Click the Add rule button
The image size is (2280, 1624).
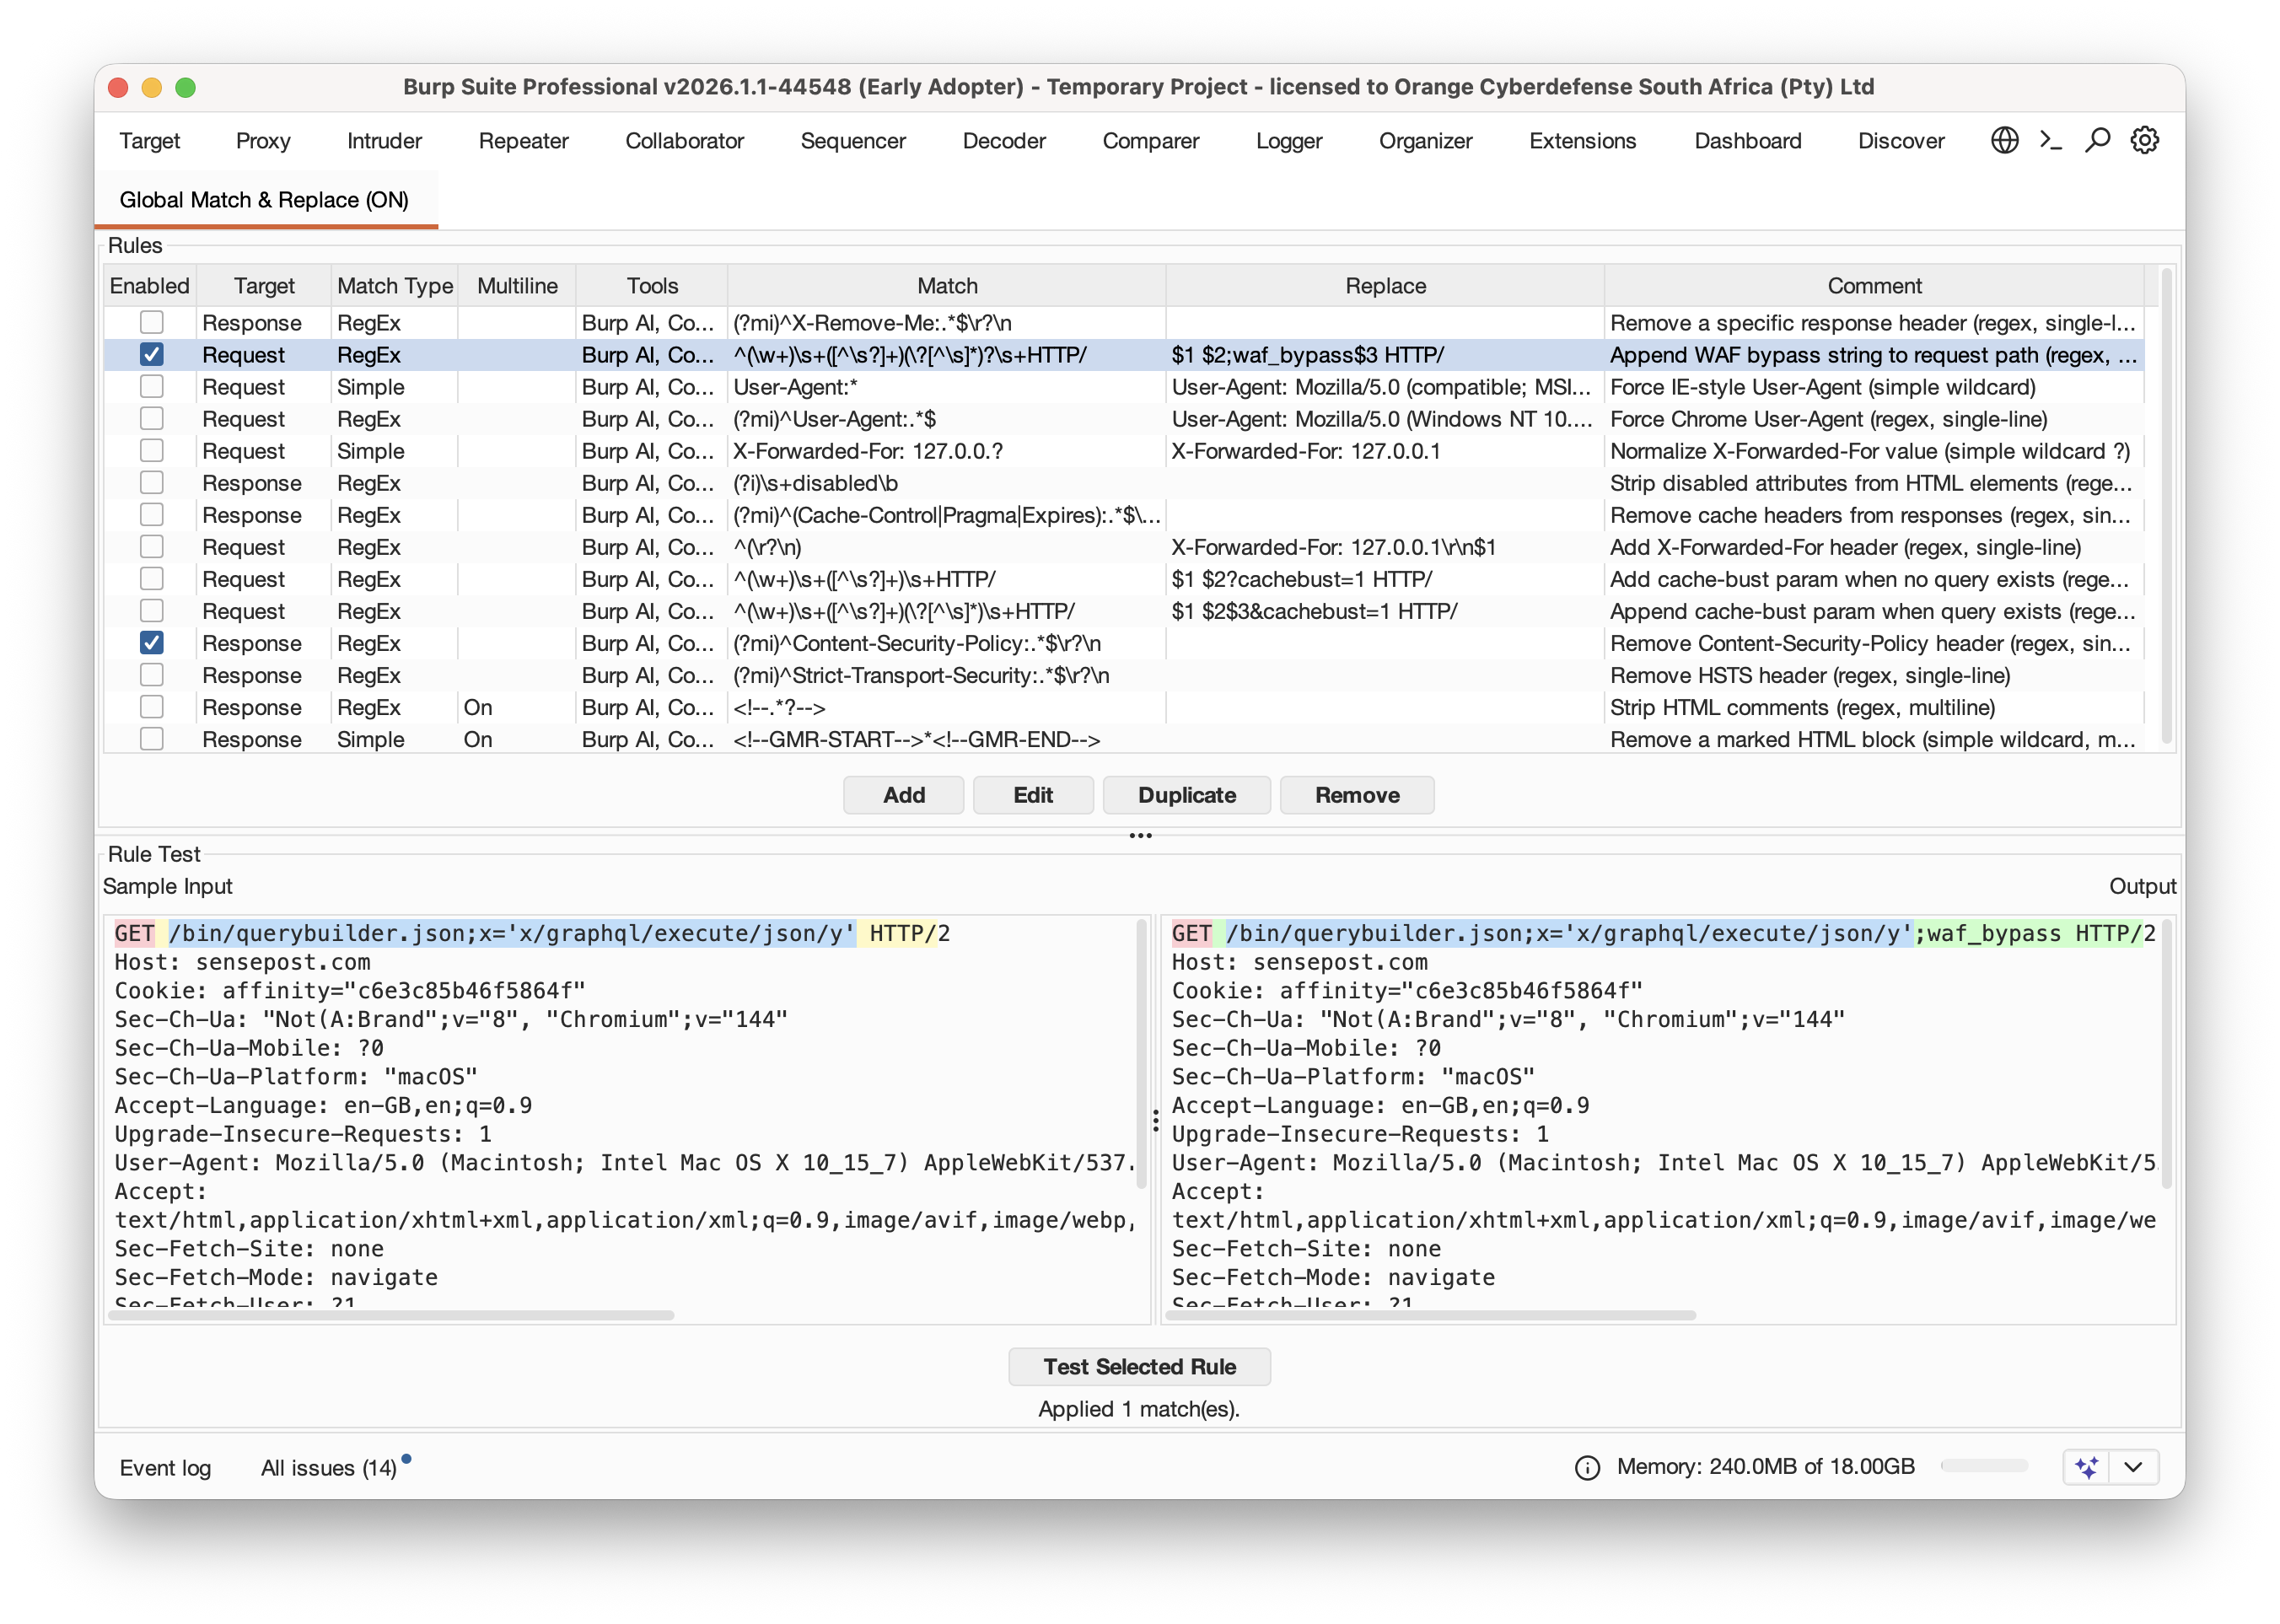coord(903,795)
